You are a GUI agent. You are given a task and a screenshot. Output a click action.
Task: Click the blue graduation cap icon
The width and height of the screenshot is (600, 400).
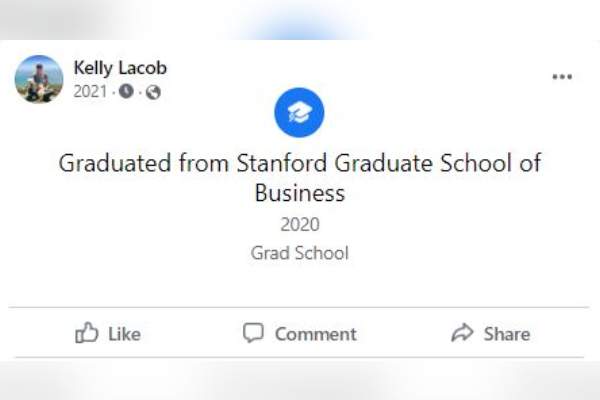click(x=299, y=112)
